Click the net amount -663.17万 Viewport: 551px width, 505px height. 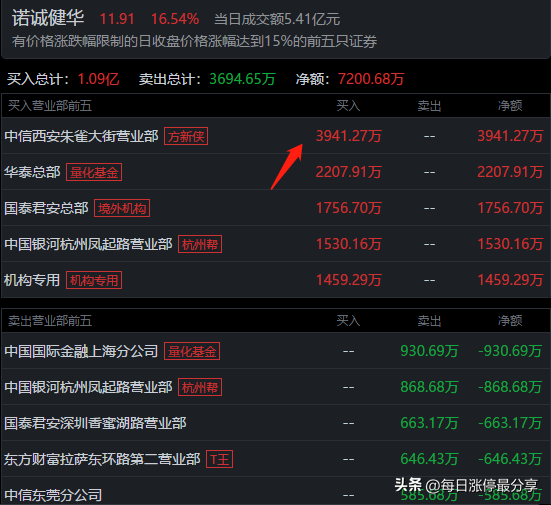(x=510, y=423)
